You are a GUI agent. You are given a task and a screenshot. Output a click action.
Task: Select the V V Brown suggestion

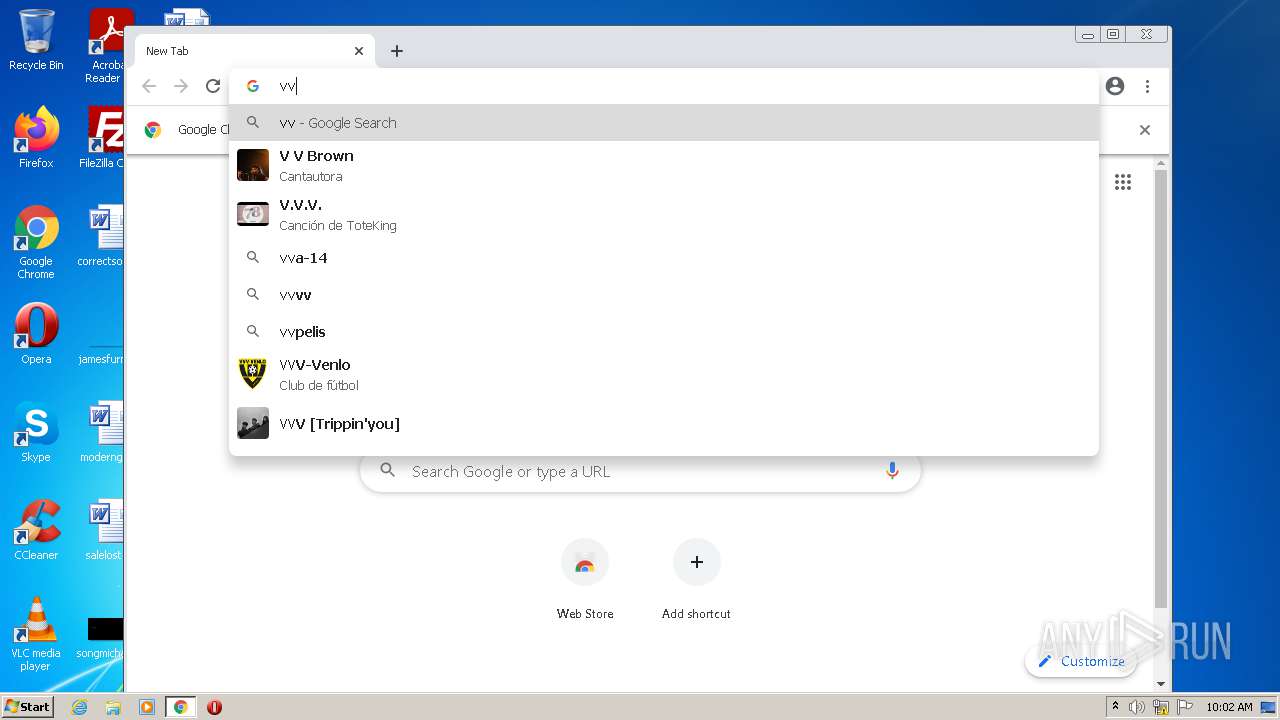point(664,165)
